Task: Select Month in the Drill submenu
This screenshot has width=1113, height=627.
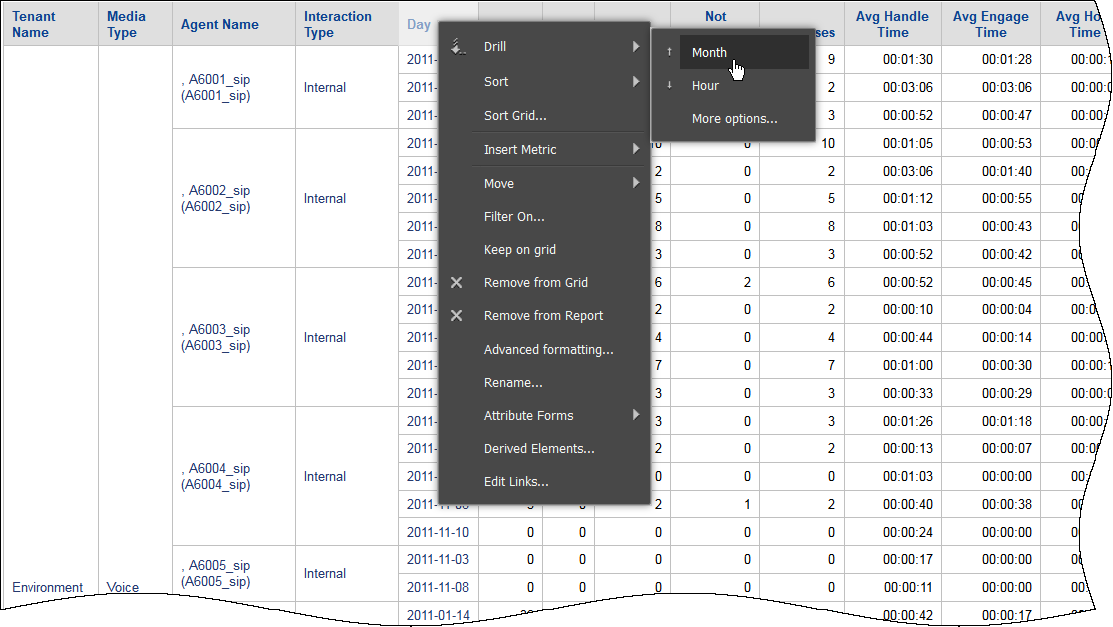Action: [x=709, y=53]
